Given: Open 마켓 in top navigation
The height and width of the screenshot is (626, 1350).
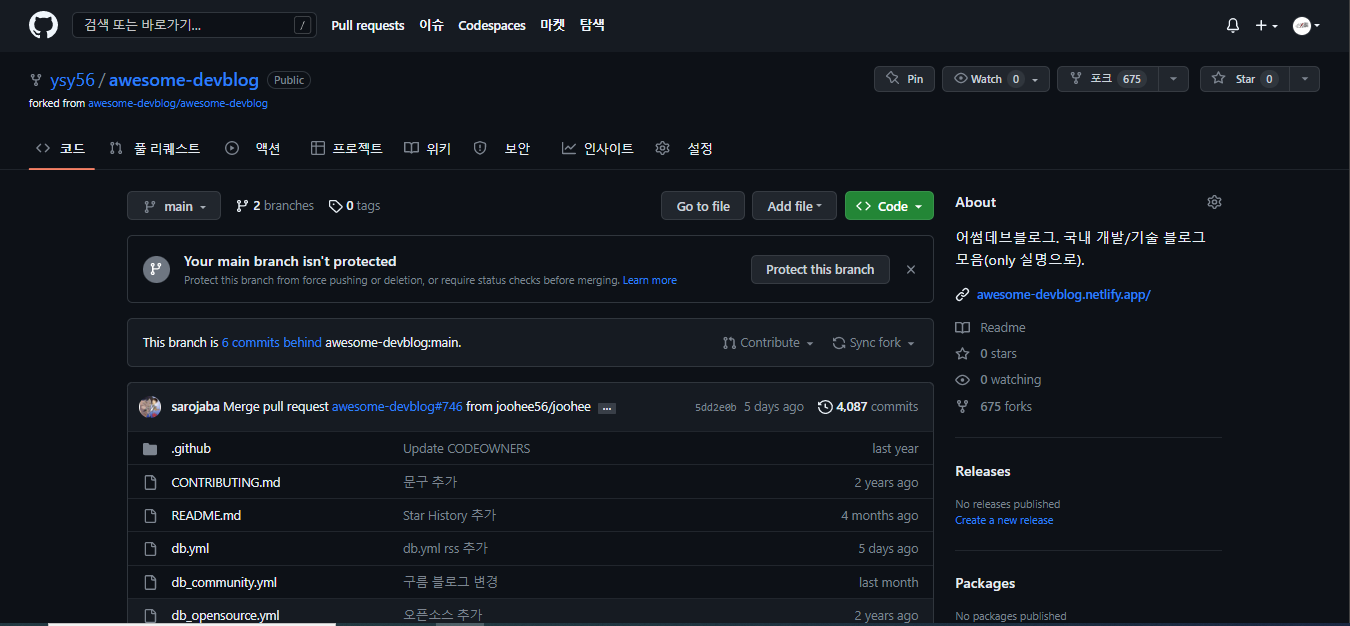Looking at the screenshot, I should (x=553, y=25).
